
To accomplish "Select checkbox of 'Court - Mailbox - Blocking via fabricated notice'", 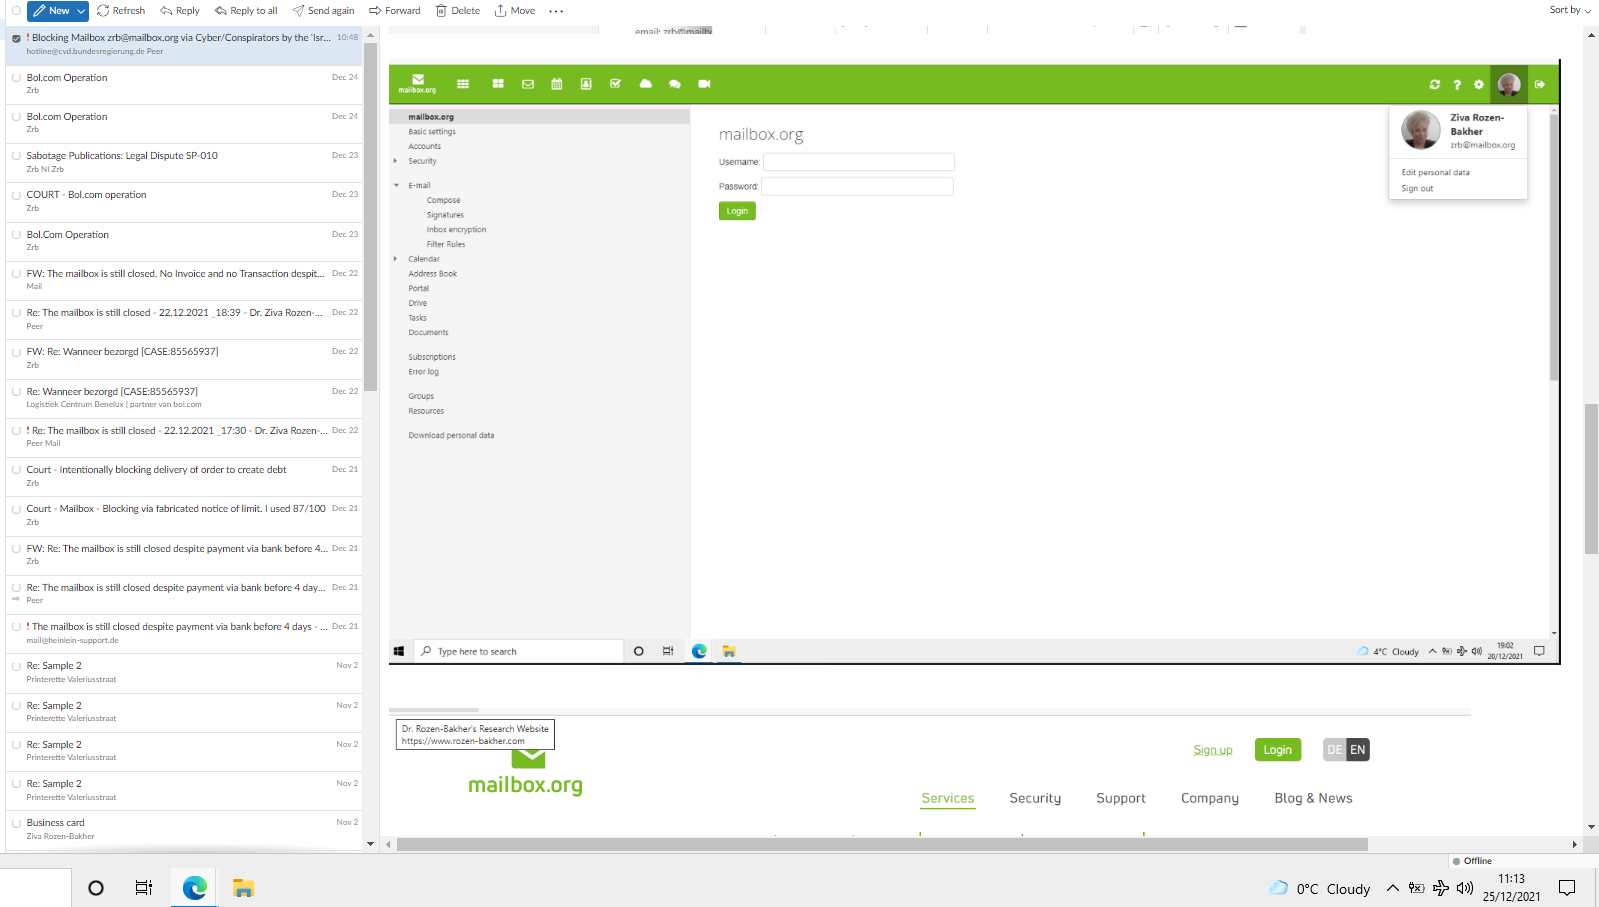I will pyautogui.click(x=16, y=509).
